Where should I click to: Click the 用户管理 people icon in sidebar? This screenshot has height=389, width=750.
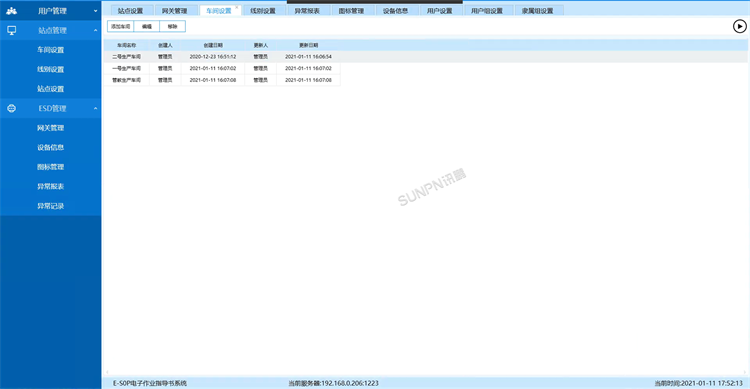tap(11, 11)
